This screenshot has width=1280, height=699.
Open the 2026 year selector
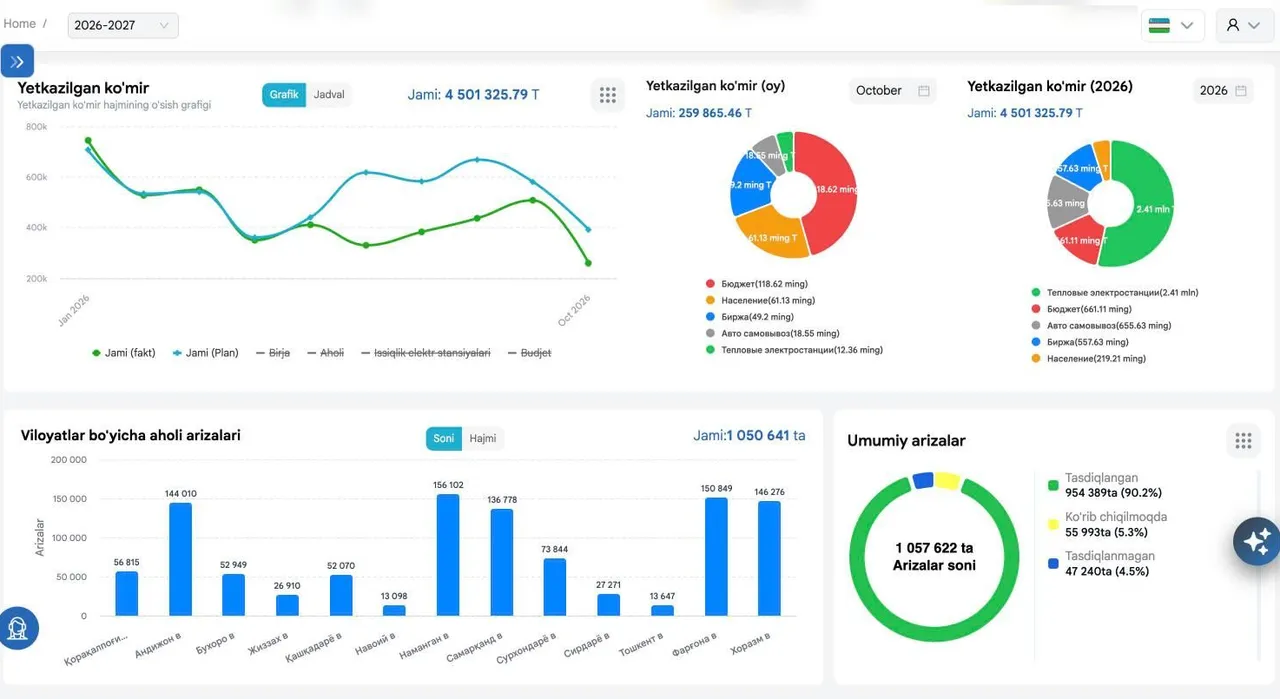click(x=1223, y=91)
